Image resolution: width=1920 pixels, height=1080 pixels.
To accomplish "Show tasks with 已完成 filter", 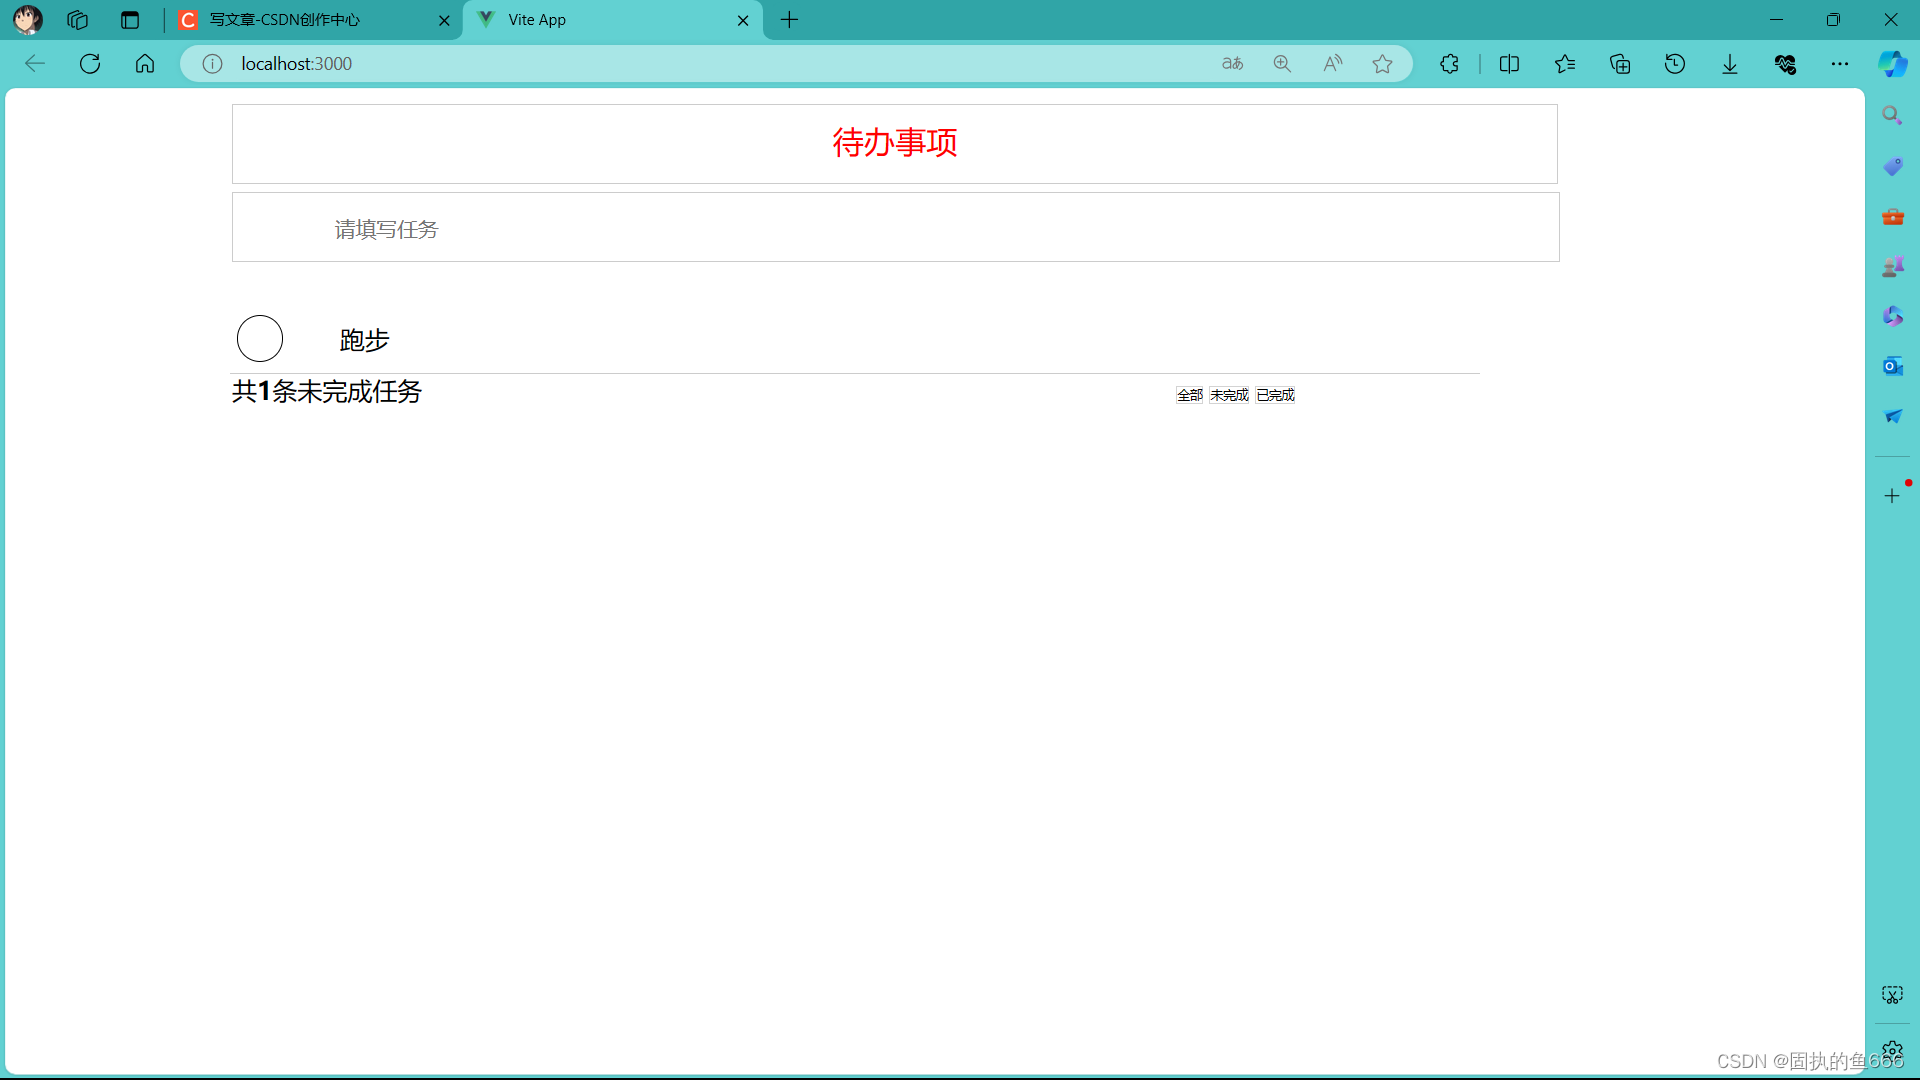I will click(1275, 395).
